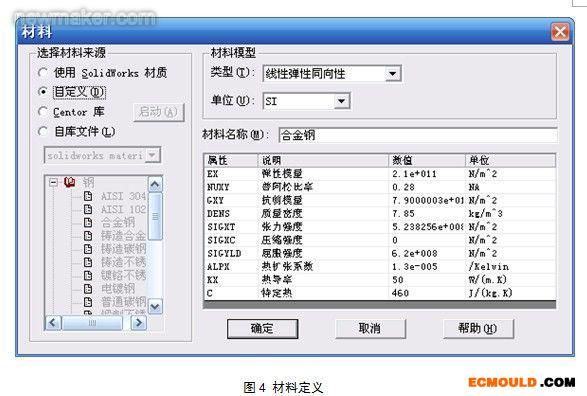The height and width of the screenshot is (396, 587).
Task: Click the KX value 50
Action: pyautogui.click(x=398, y=280)
